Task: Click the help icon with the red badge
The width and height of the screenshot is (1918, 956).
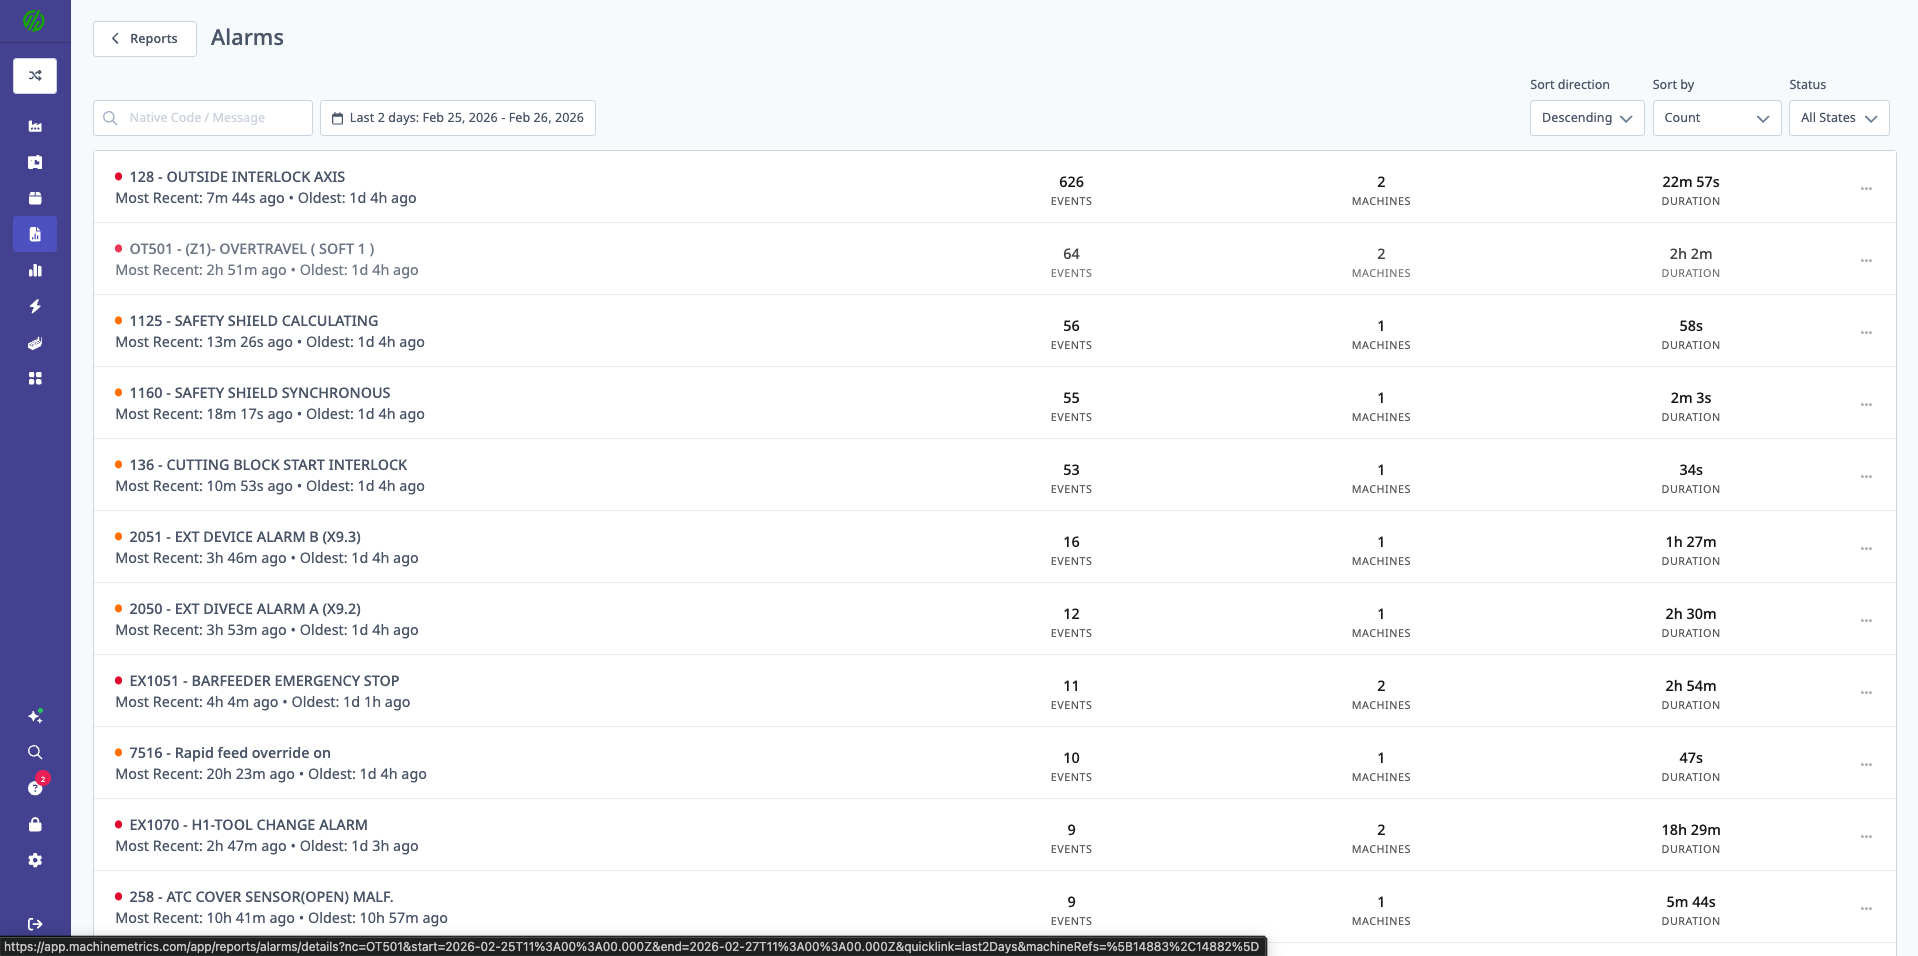Action: pyautogui.click(x=35, y=788)
